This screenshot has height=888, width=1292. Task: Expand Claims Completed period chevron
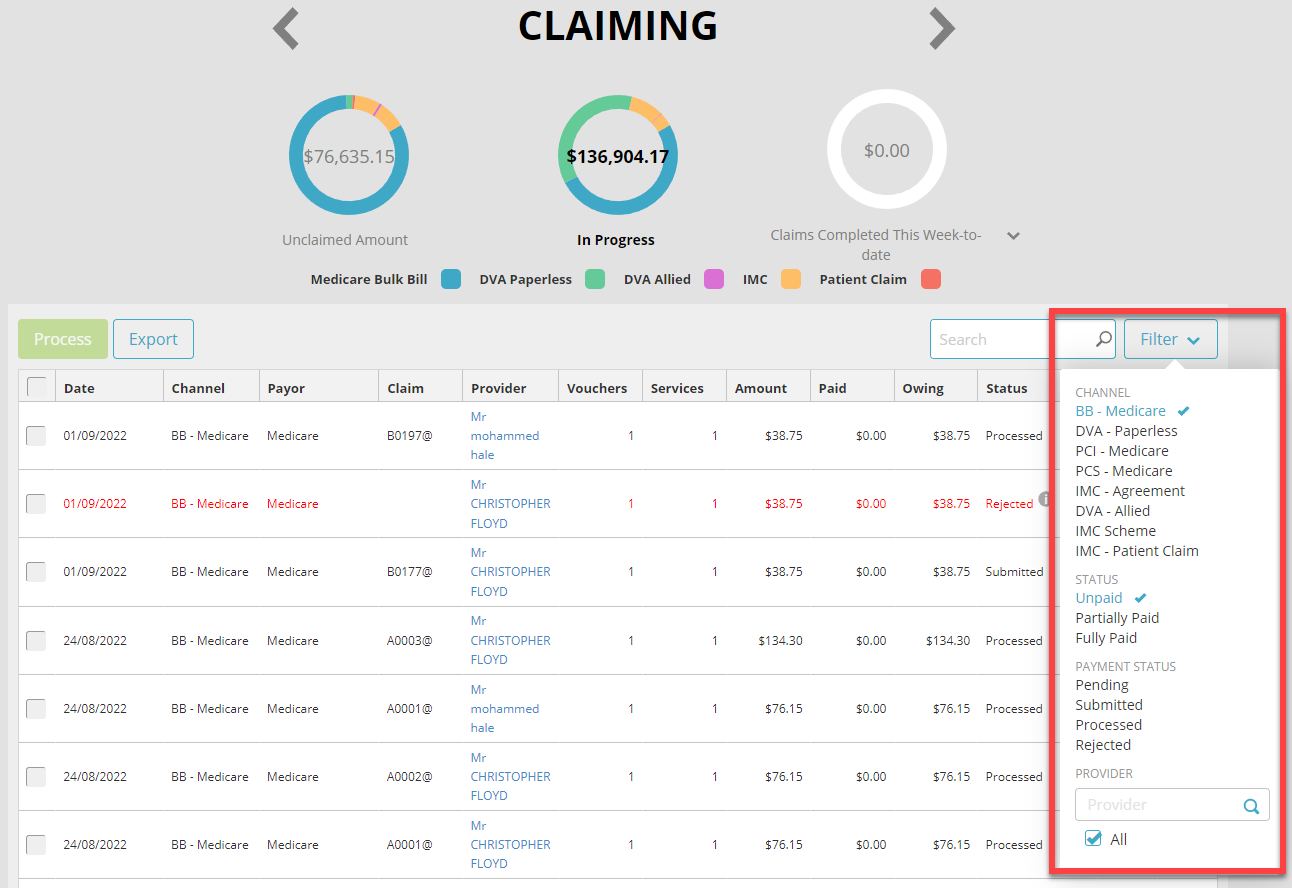[x=1013, y=236]
